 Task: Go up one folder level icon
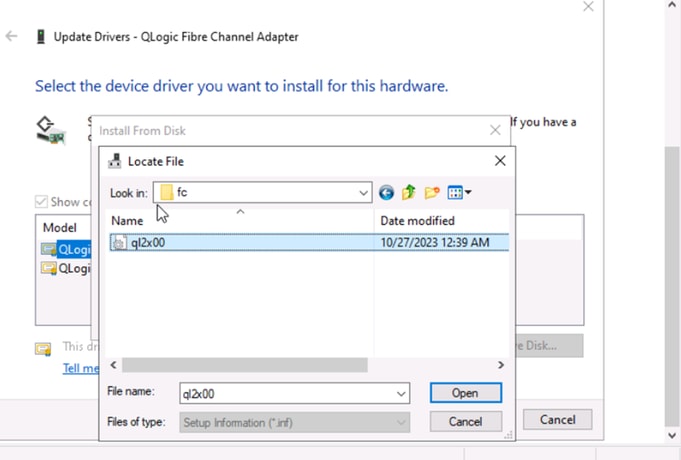pos(409,192)
